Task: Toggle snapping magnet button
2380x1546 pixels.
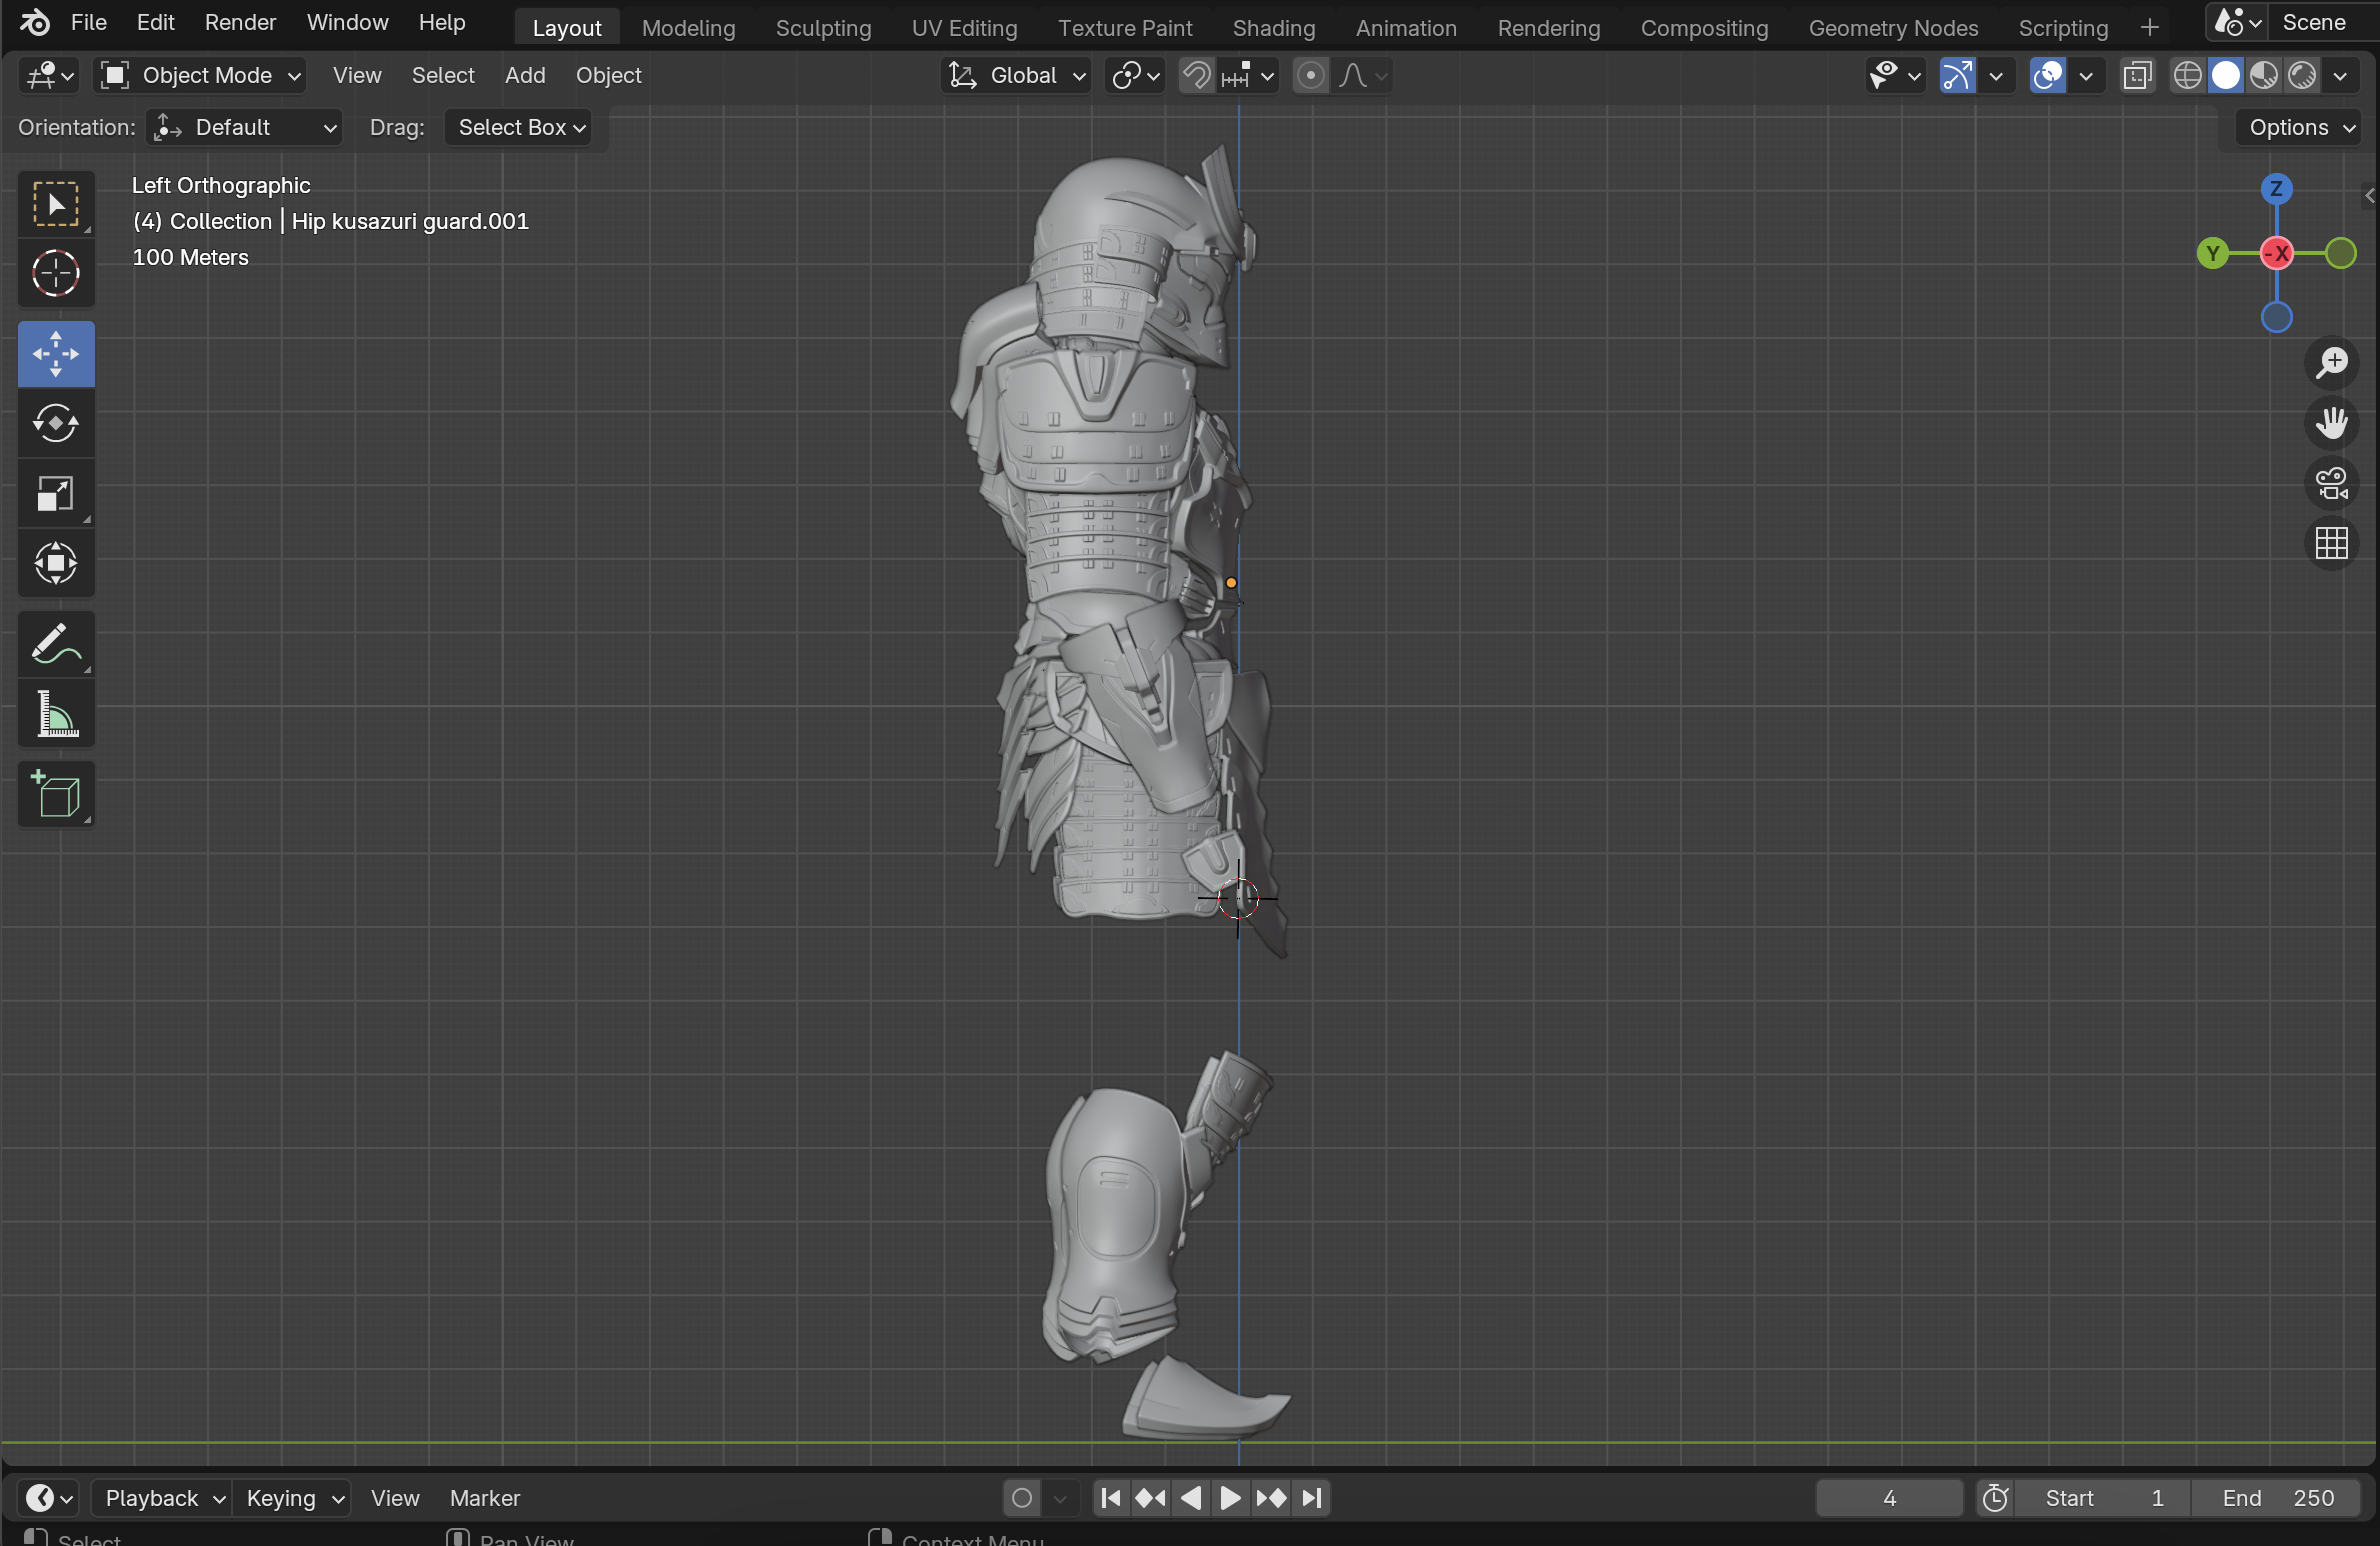Action: [1196, 76]
